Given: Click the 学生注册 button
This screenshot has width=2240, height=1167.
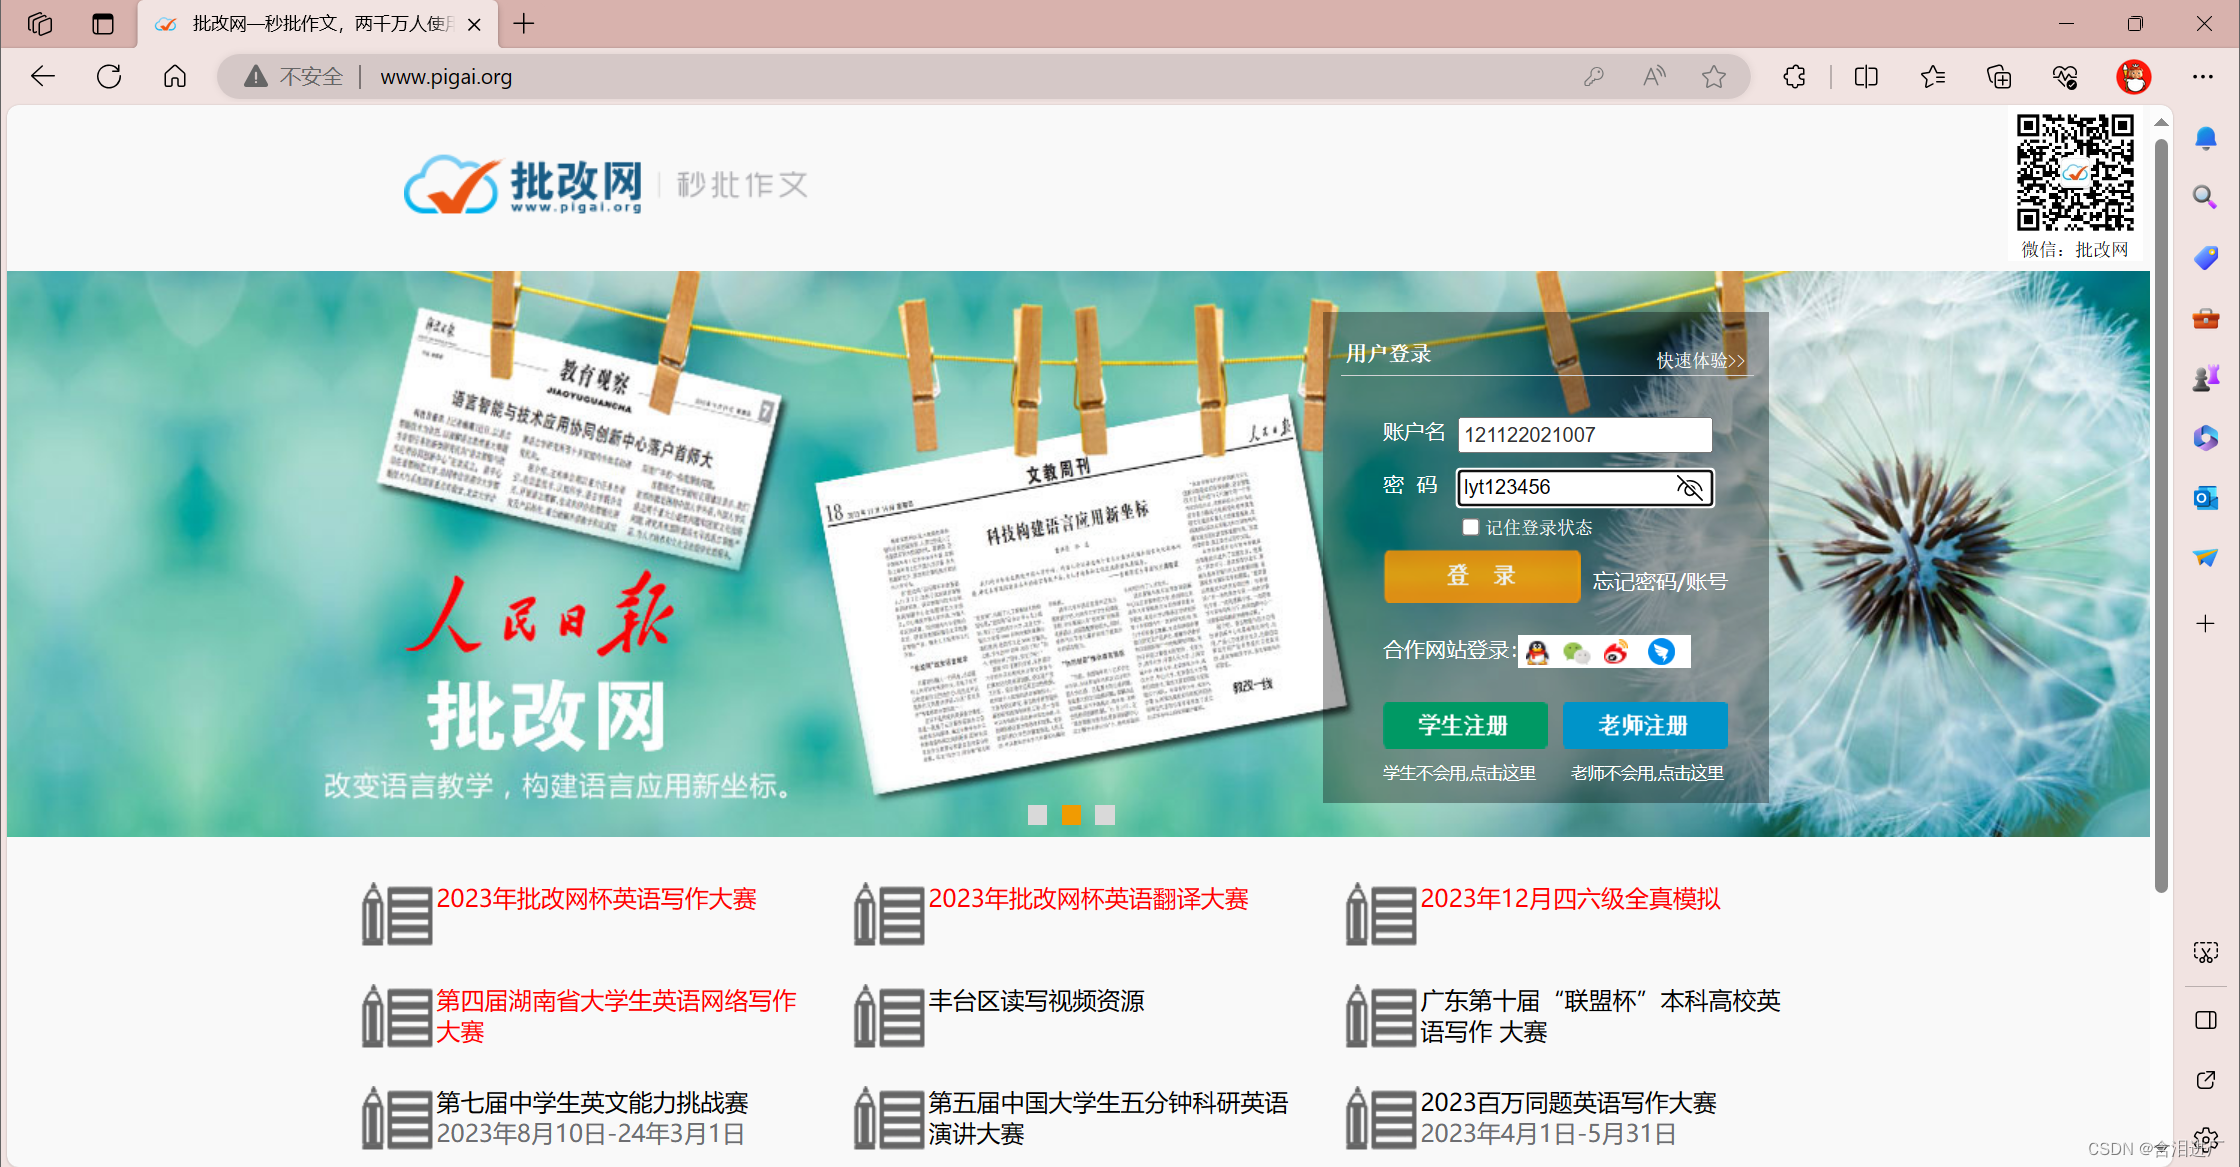Looking at the screenshot, I should pyautogui.click(x=1464, y=725).
